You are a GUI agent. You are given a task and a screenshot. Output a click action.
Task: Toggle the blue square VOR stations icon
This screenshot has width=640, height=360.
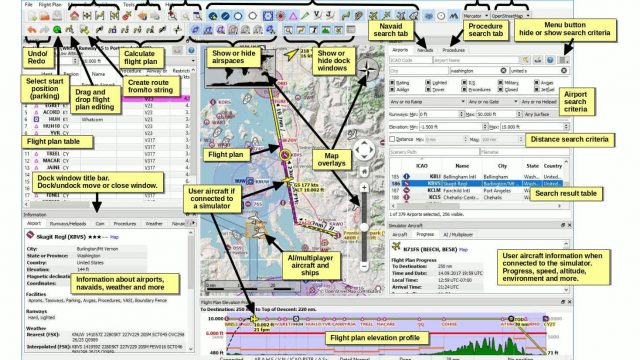pyautogui.click(x=268, y=16)
